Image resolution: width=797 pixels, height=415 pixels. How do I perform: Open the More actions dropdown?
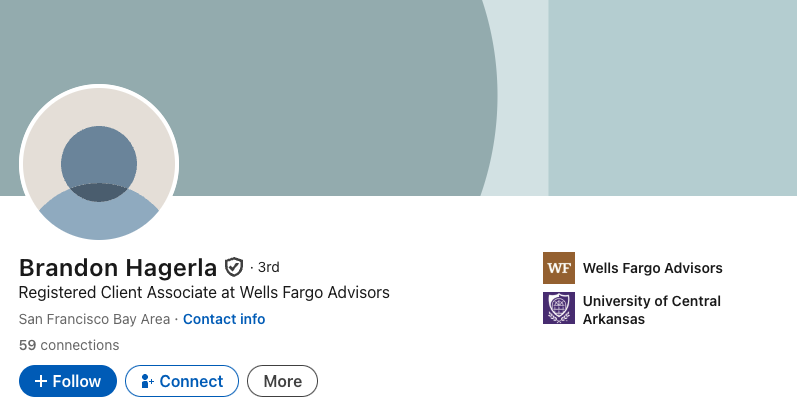click(x=283, y=381)
